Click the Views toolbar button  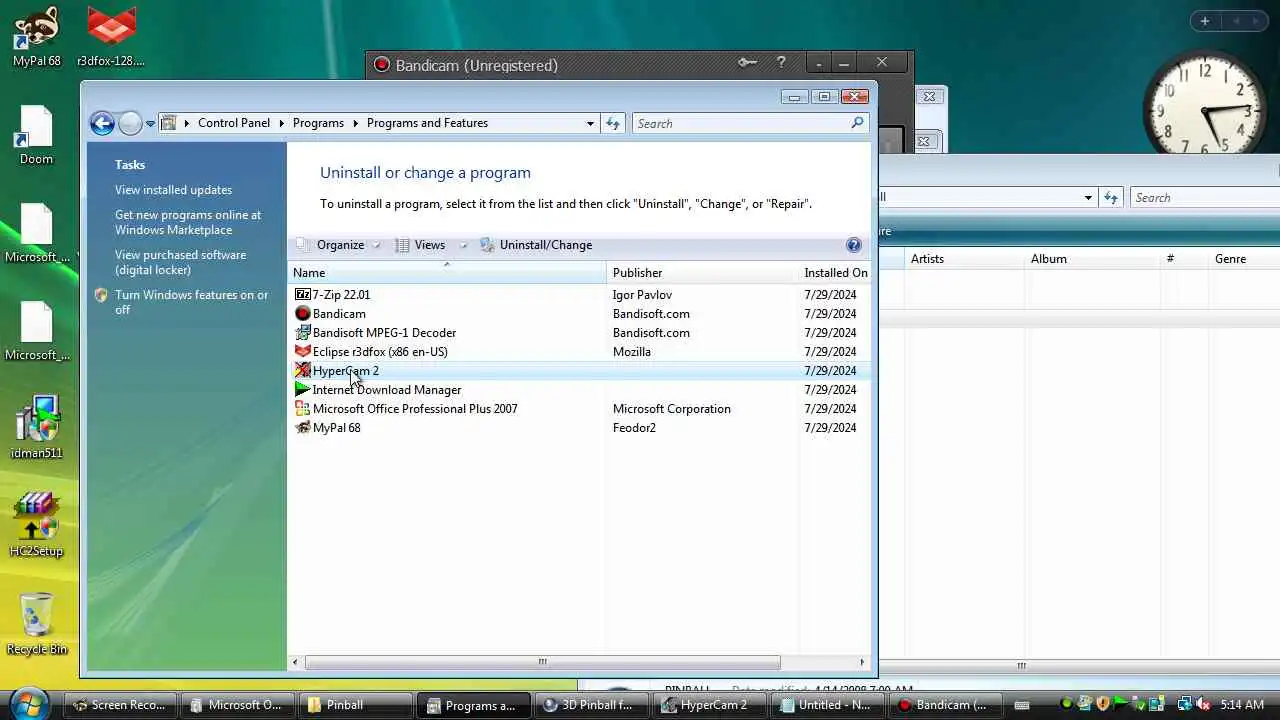coord(429,245)
